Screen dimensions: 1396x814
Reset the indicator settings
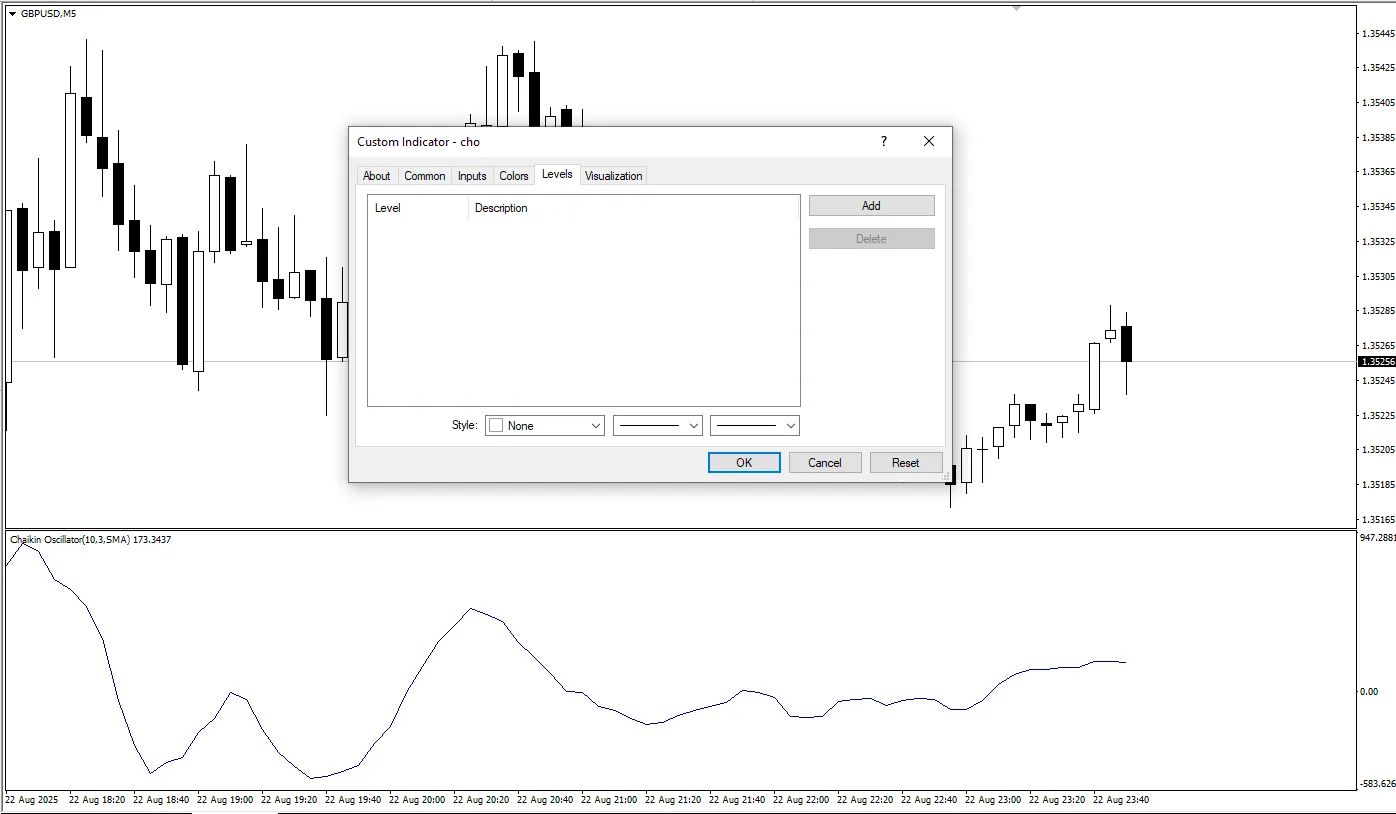tap(906, 463)
